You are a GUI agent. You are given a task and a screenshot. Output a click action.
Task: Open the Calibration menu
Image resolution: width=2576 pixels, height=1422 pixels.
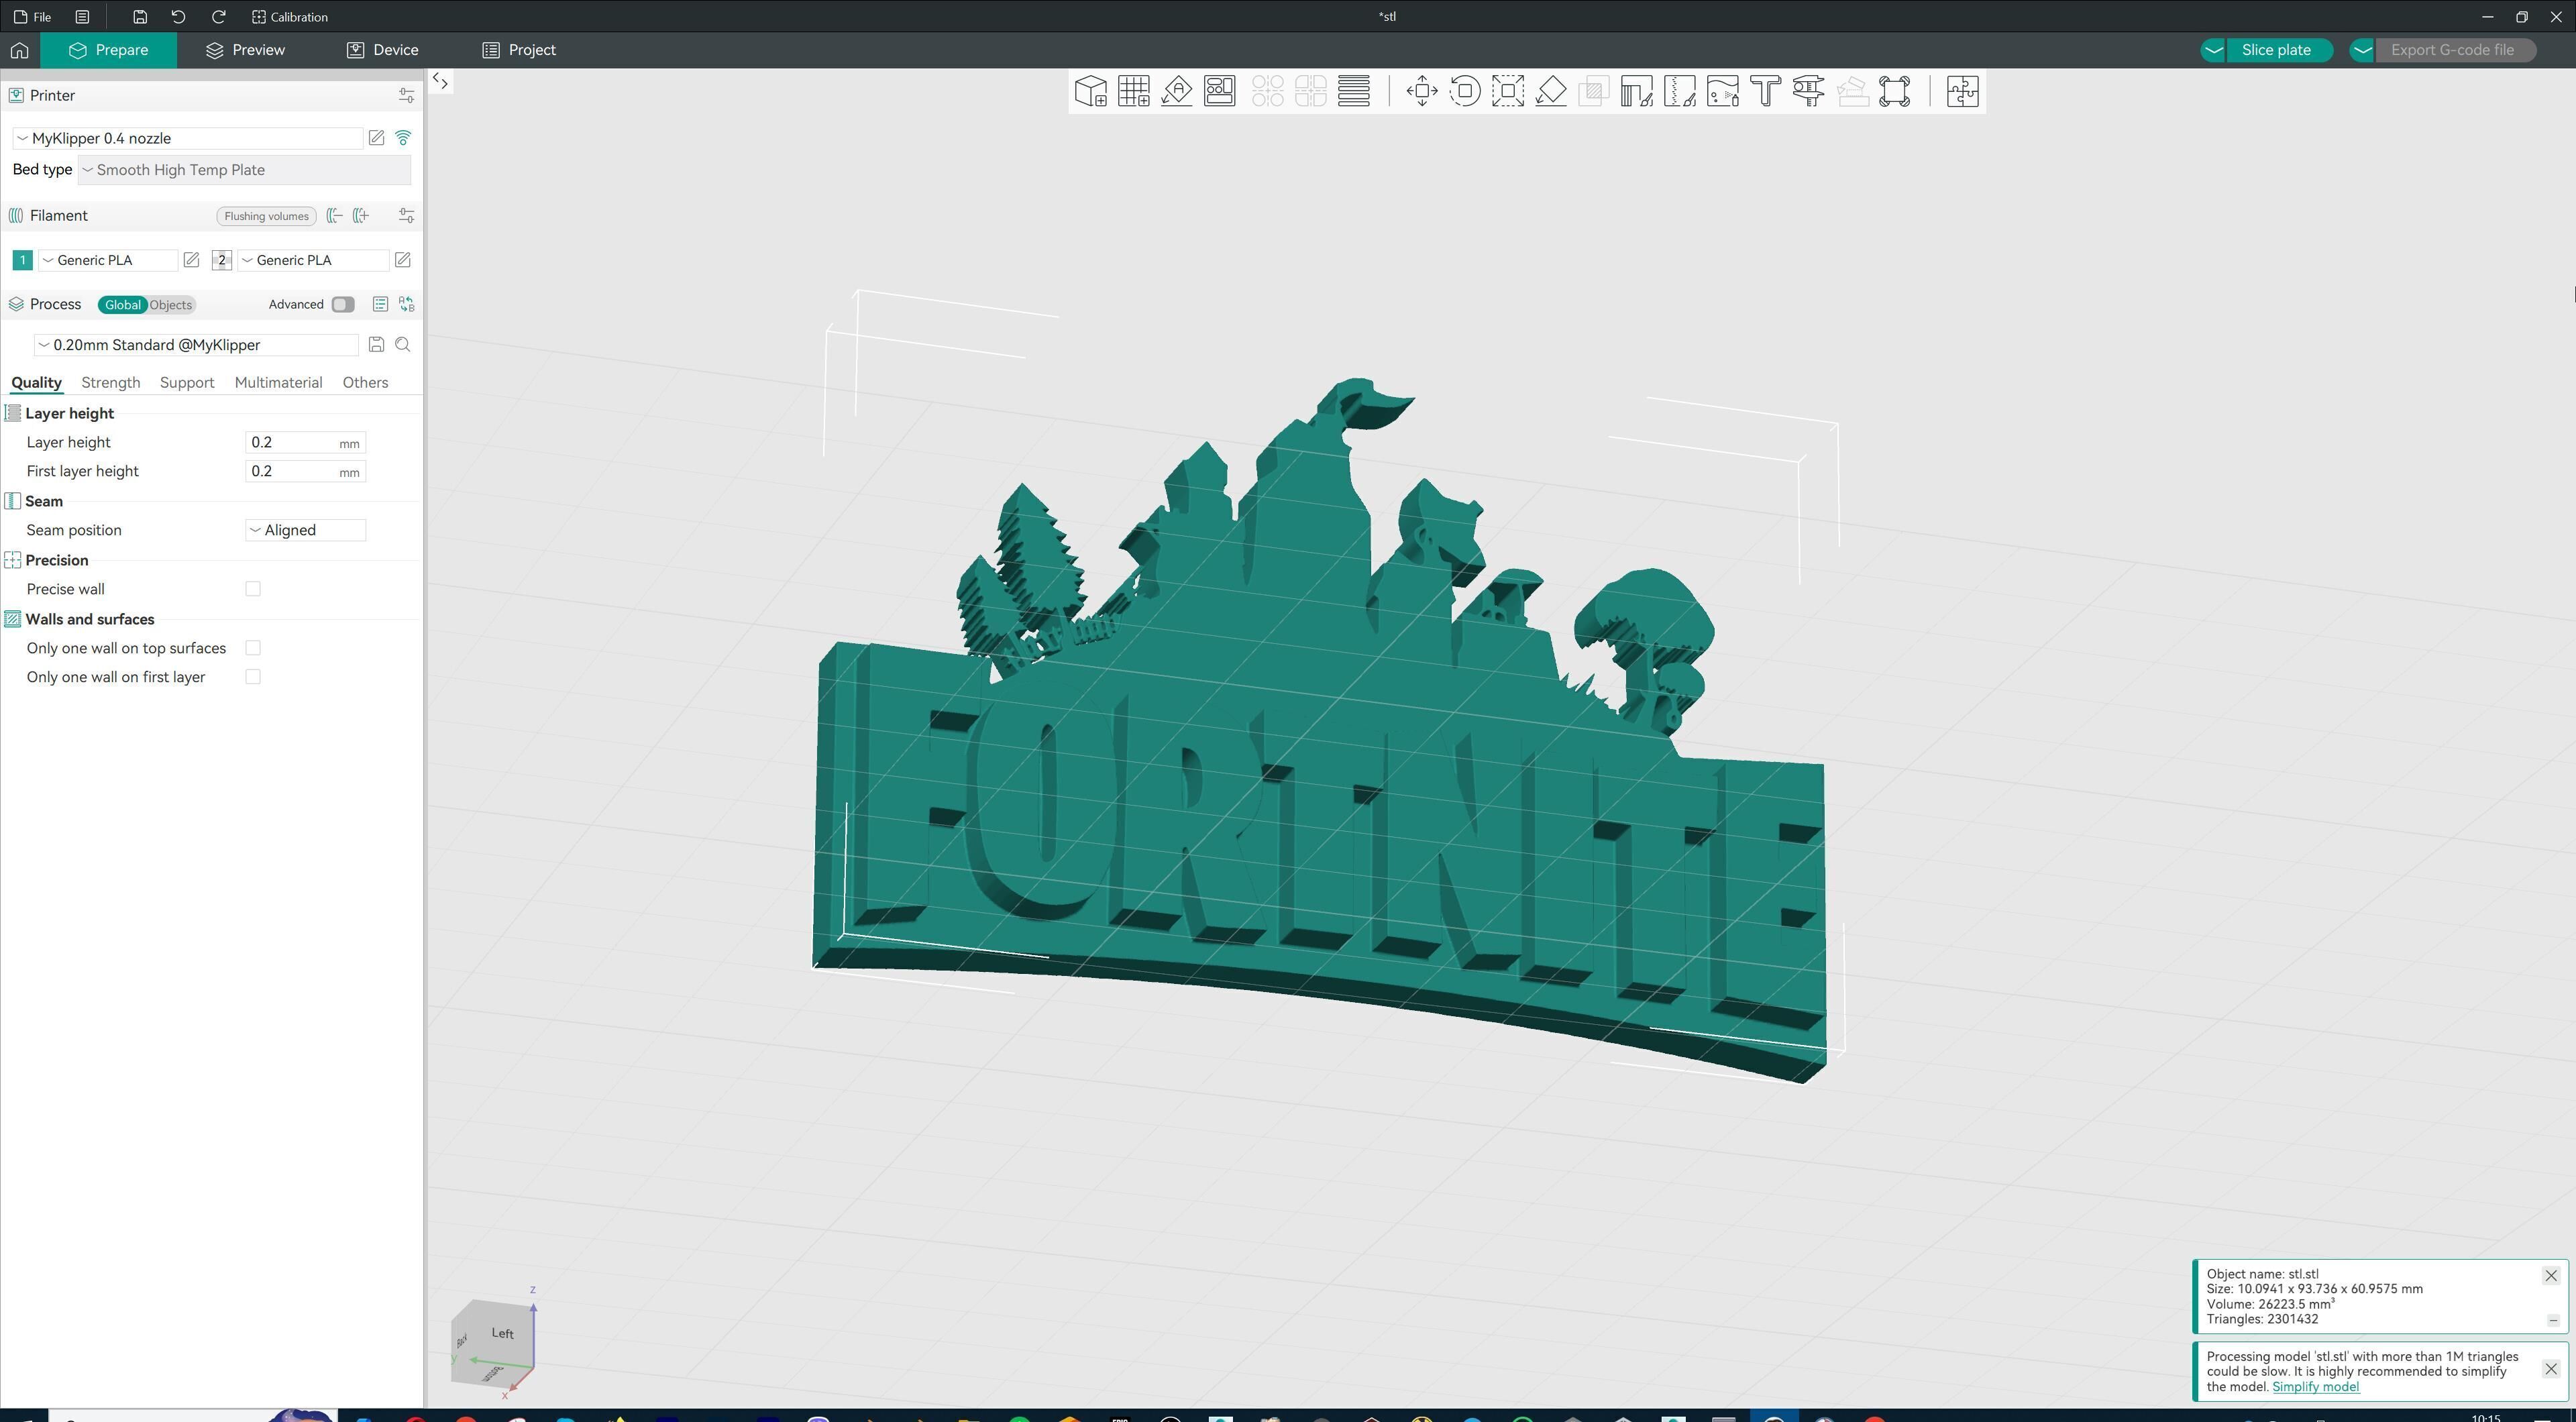pyautogui.click(x=290, y=17)
